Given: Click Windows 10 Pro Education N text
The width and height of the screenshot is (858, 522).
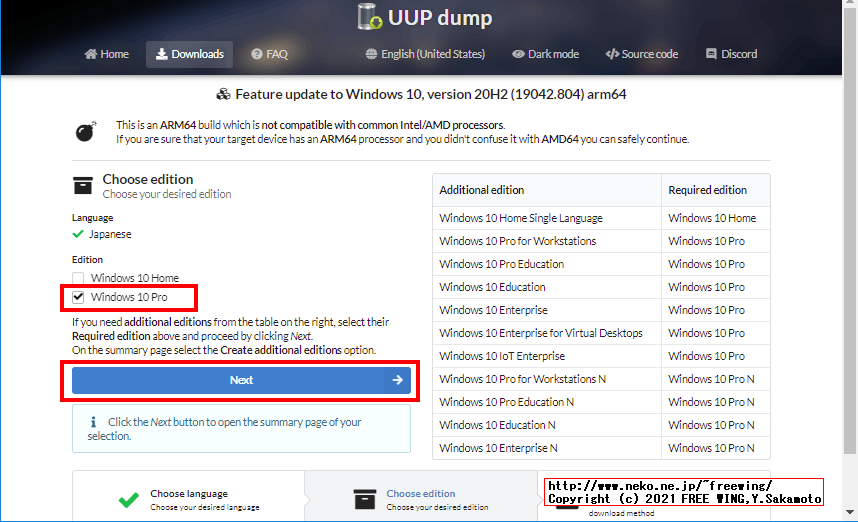Looking at the screenshot, I should (506, 402).
